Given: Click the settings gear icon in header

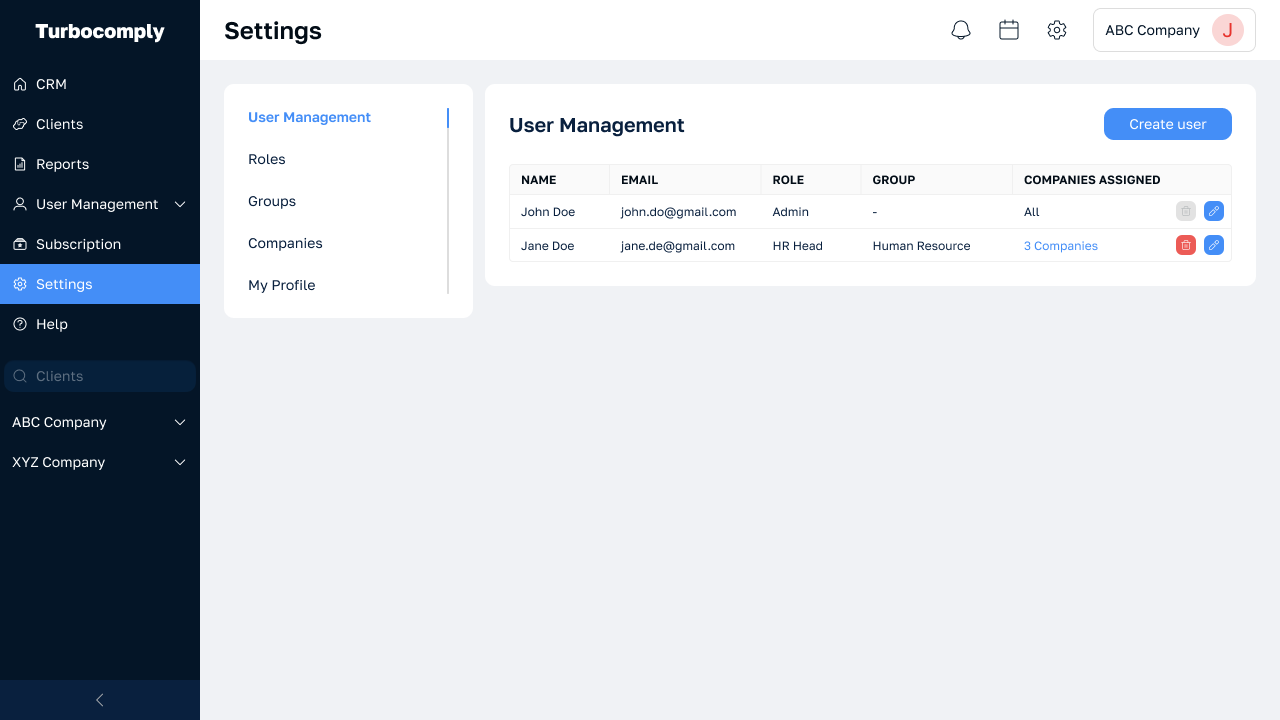Looking at the screenshot, I should click(1057, 30).
